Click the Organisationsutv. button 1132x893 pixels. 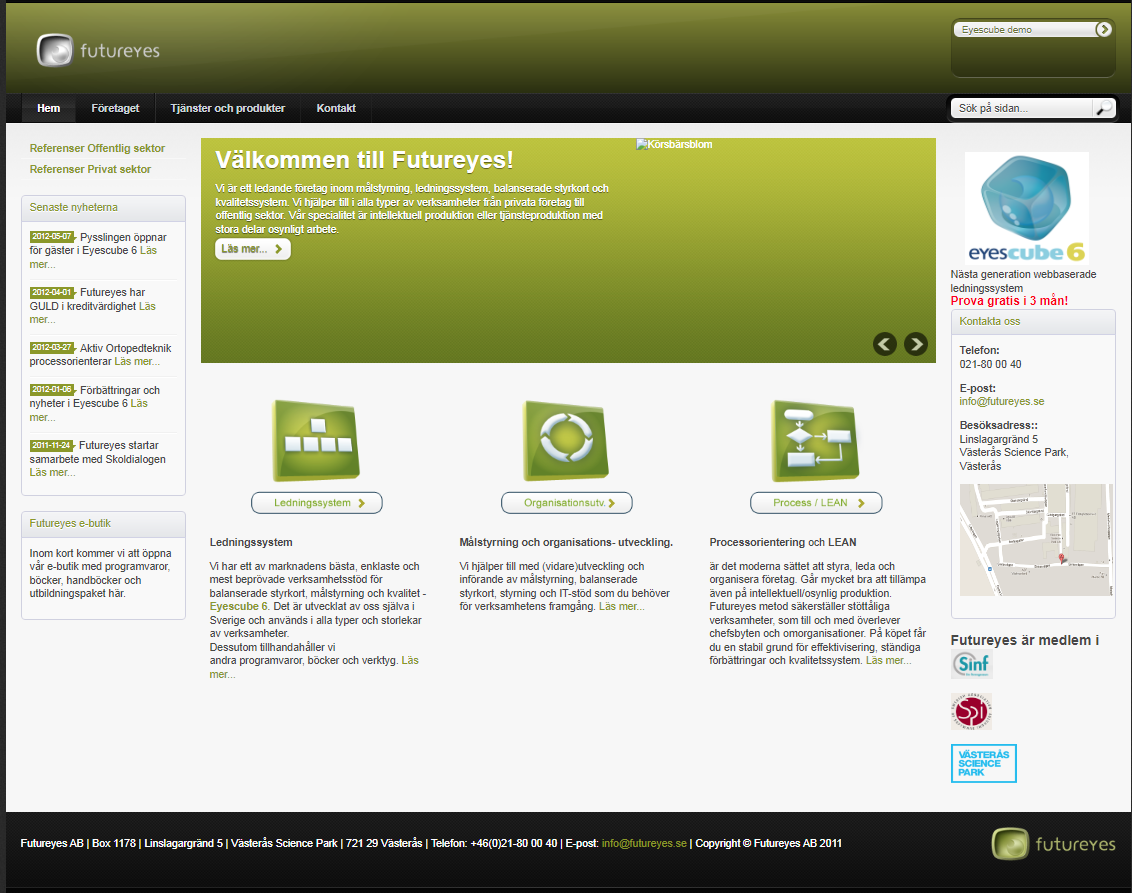click(567, 503)
